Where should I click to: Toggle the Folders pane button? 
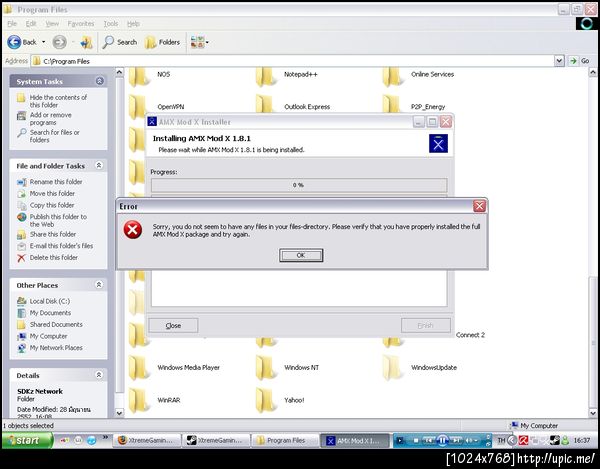pos(162,42)
